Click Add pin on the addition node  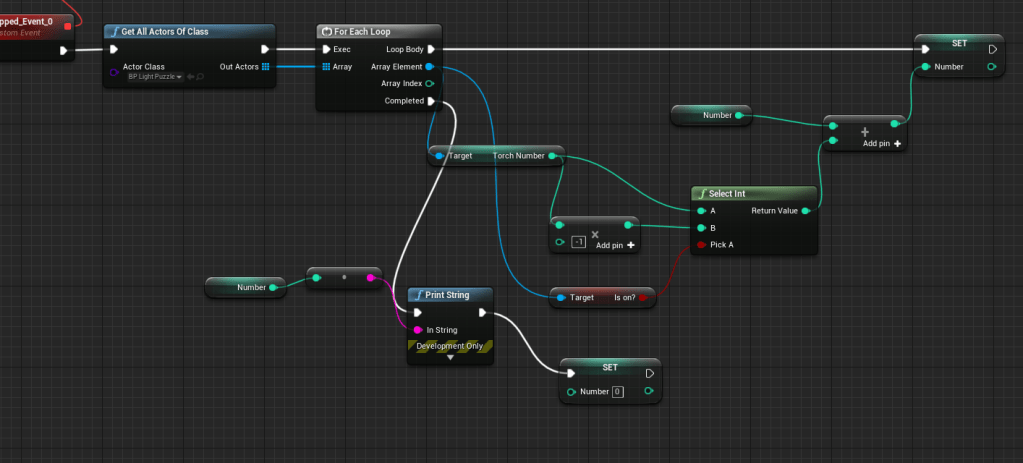tap(884, 144)
